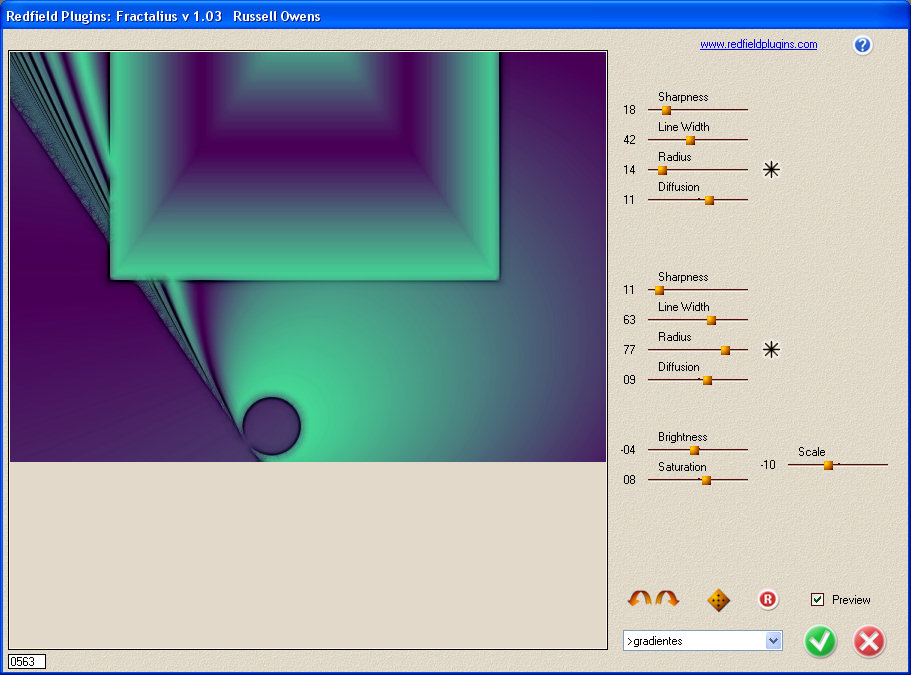Click the undo curved arrow icon
The height and width of the screenshot is (675, 911).
click(640, 599)
